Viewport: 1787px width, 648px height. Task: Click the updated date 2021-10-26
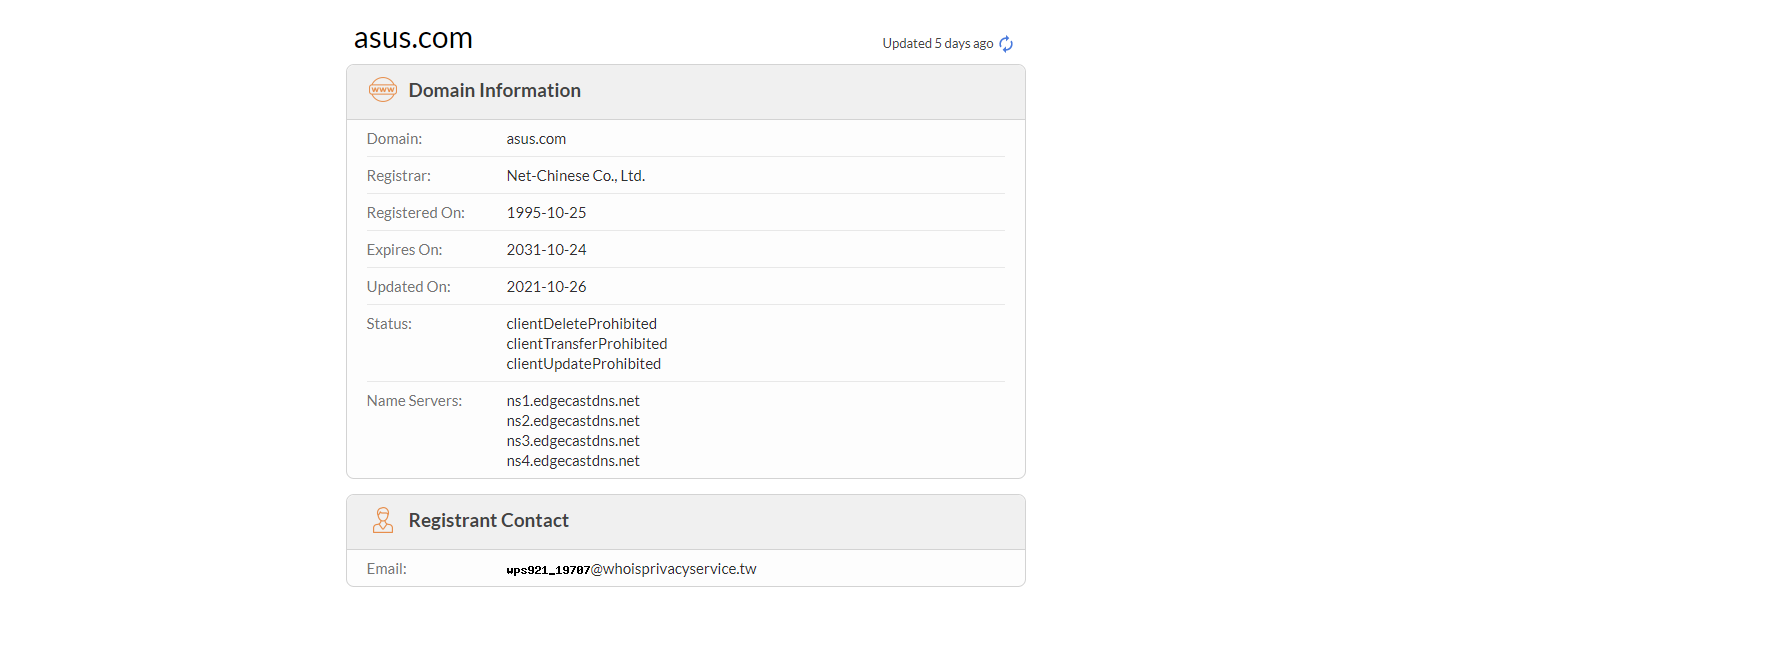point(546,287)
